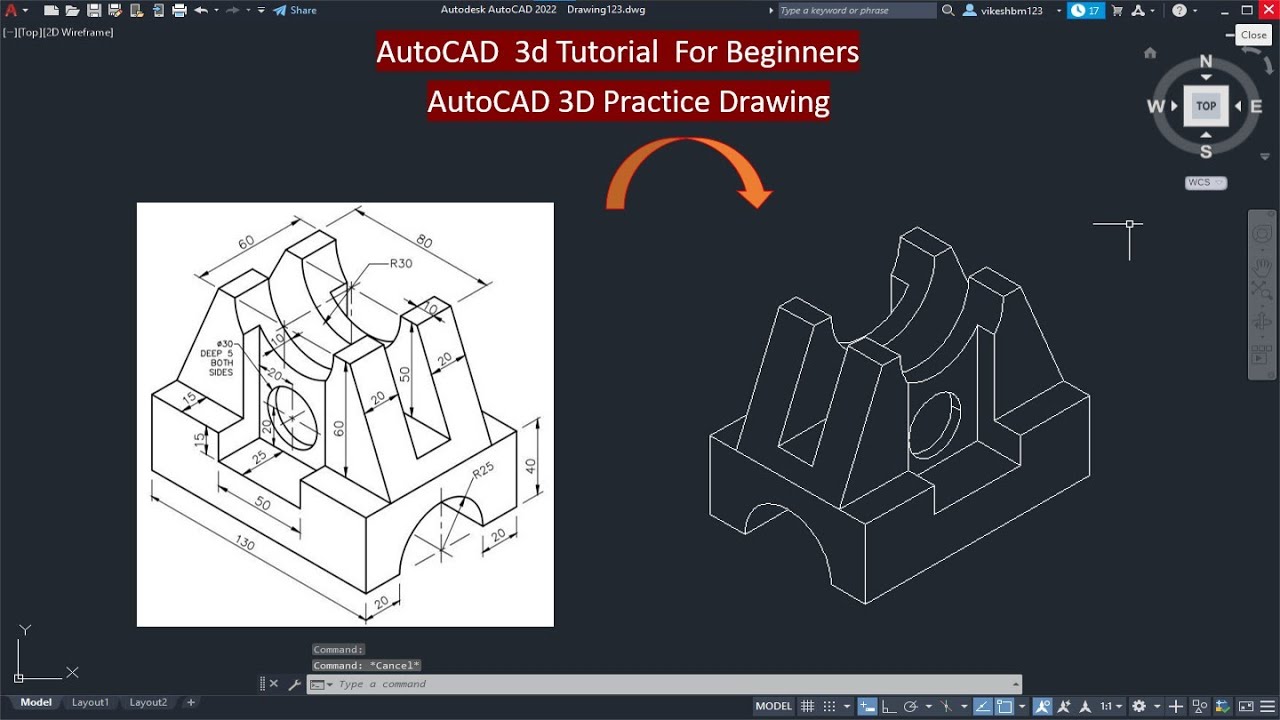Click TOP face of ViewCube
The image size is (1280, 720).
point(1206,106)
